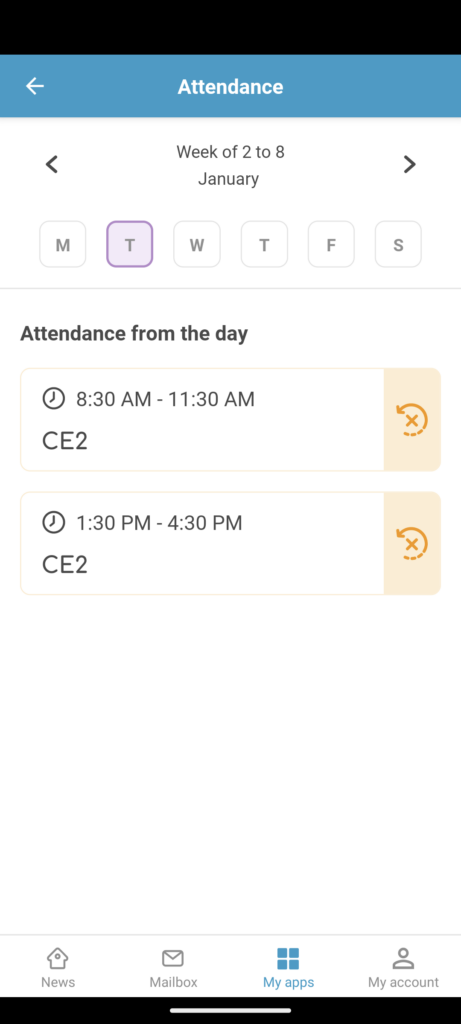Open the My account tab
Viewport: 461px width, 1024px height.
tap(403, 968)
